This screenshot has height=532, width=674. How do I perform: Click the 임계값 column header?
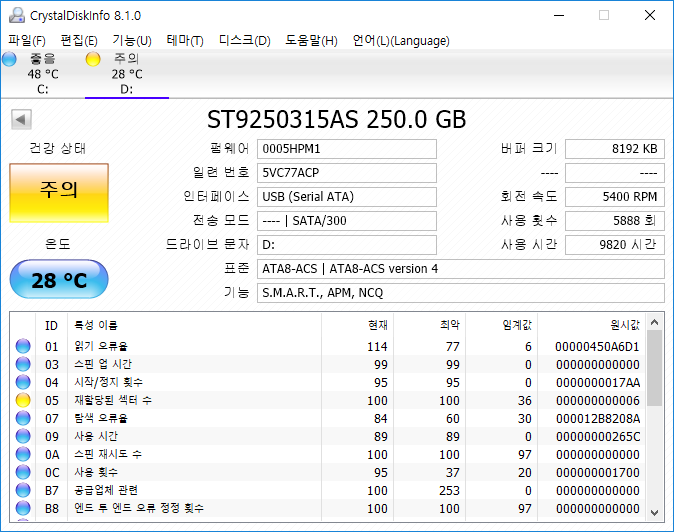501,325
